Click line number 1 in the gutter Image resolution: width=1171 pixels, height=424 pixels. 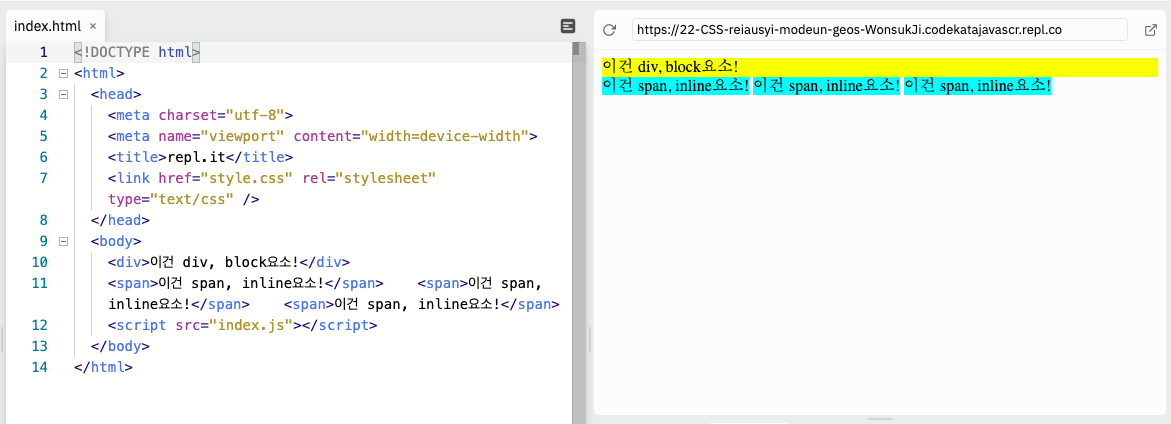pyautogui.click(x=43, y=52)
